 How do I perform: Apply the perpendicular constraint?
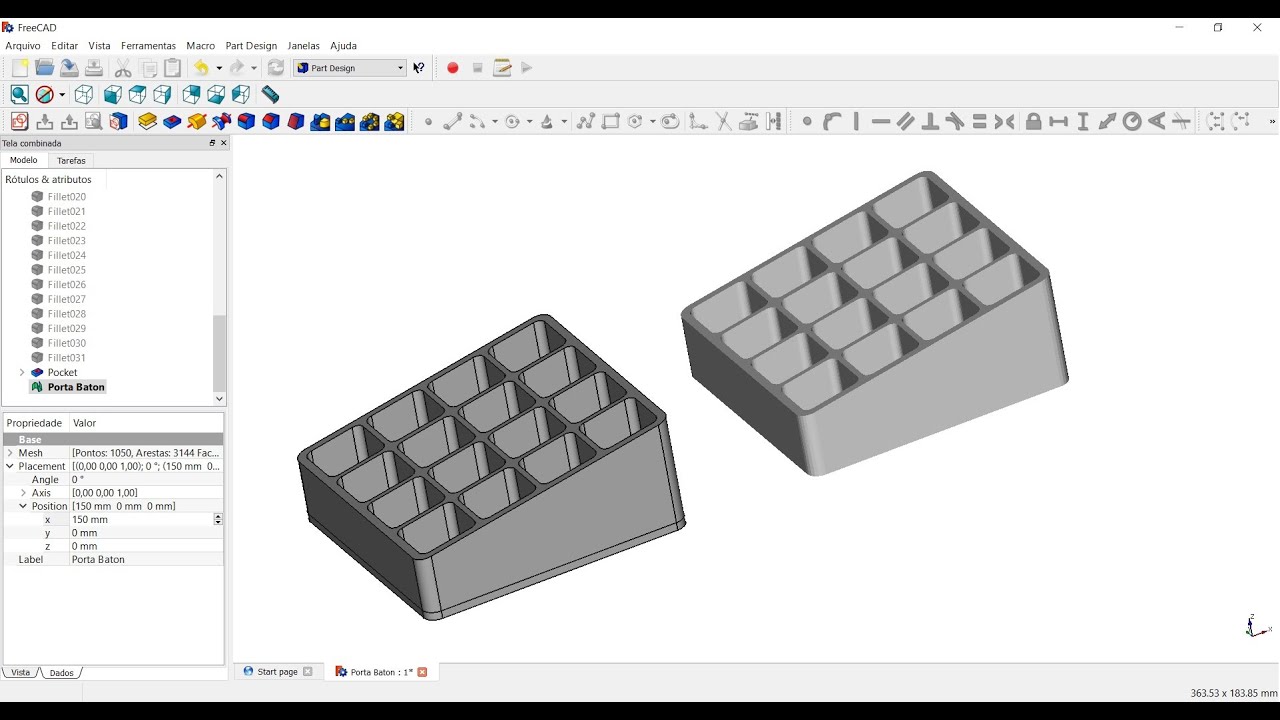tap(930, 122)
